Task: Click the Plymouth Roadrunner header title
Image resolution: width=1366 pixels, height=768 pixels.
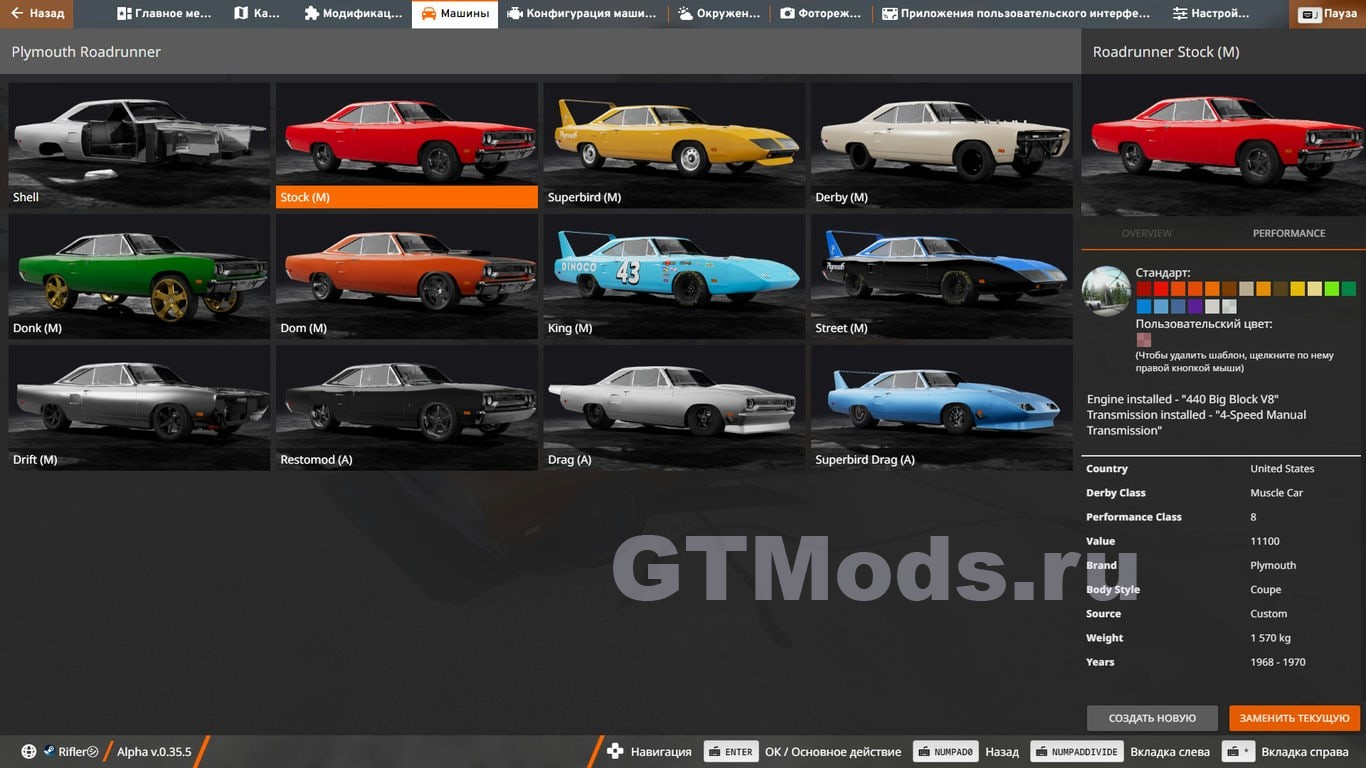Action: click(x=86, y=52)
